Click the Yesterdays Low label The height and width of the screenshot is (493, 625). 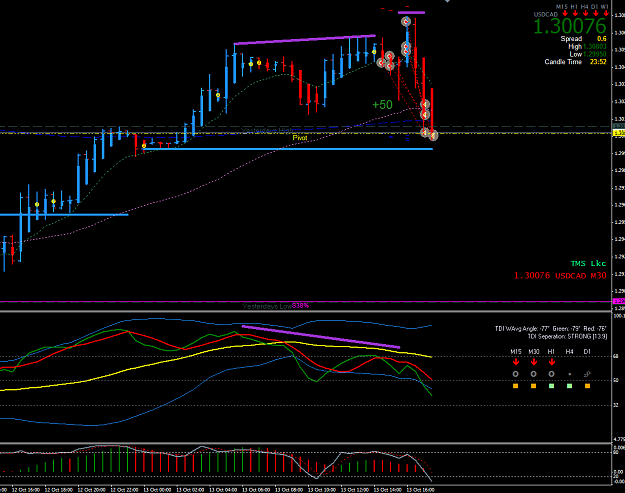pyautogui.click(x=267, y=306)
